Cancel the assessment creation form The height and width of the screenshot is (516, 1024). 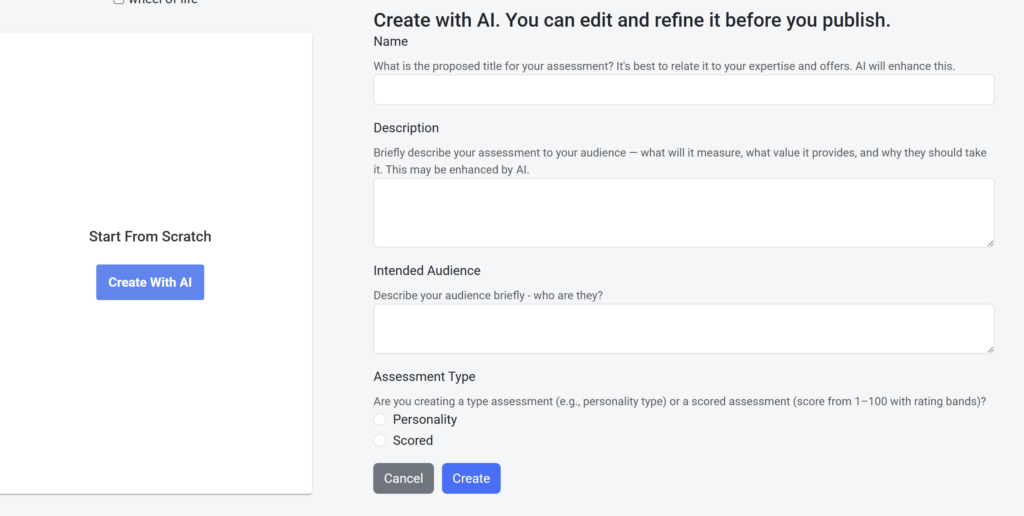coord(404,478)
